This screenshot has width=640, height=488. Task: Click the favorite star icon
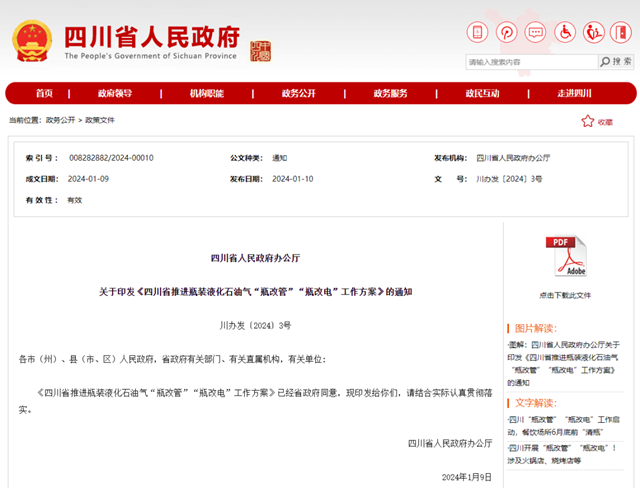pos(587,121)
